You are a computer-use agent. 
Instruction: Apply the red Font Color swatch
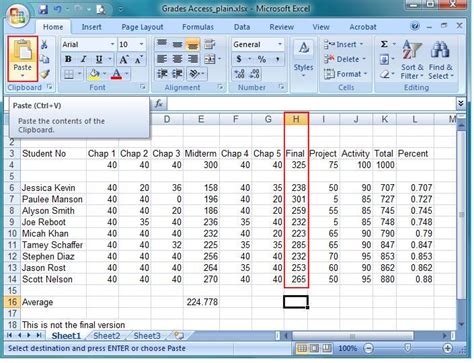[x=116, y=74]
